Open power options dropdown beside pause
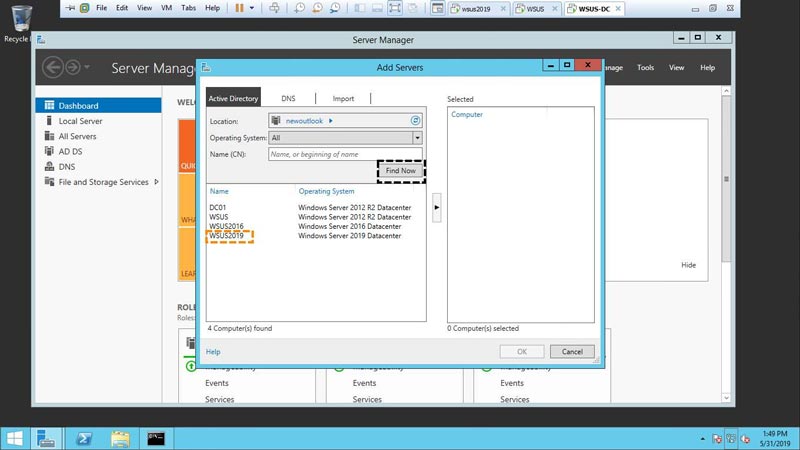The width and height of the screenshot is (800, 450). (x=252, y=8)
